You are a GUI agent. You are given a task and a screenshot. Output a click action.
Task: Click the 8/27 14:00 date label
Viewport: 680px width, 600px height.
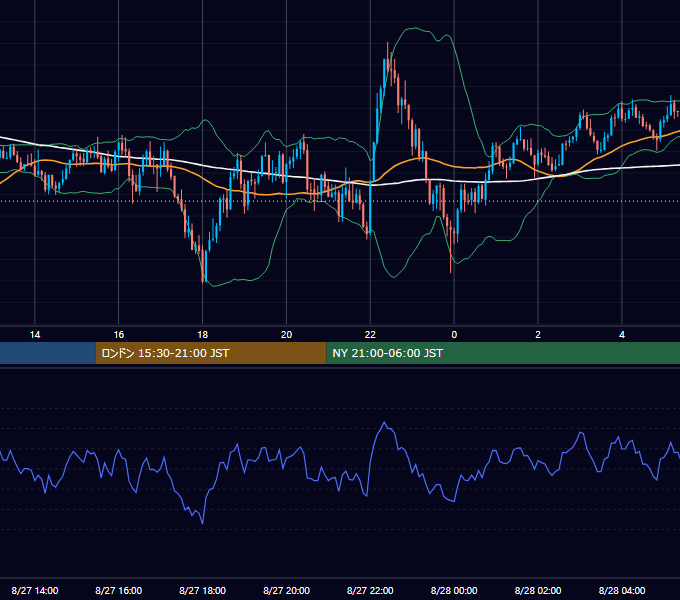[x=35, y=590]
